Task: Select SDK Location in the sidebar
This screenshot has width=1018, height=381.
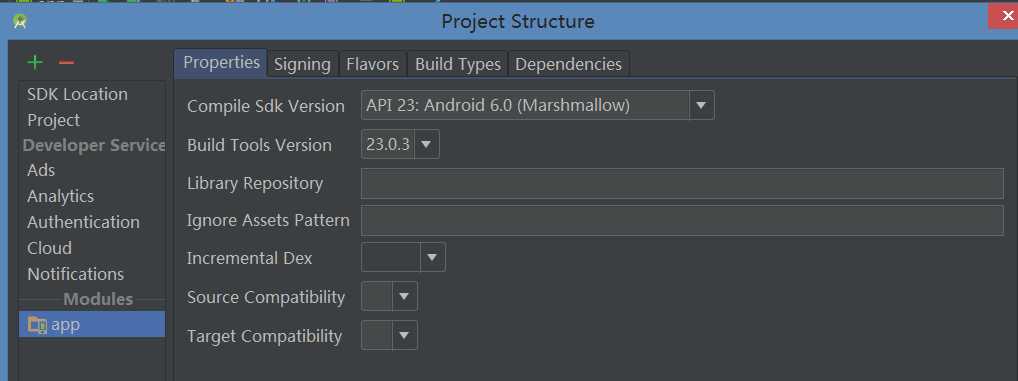Action: [77, 94]
